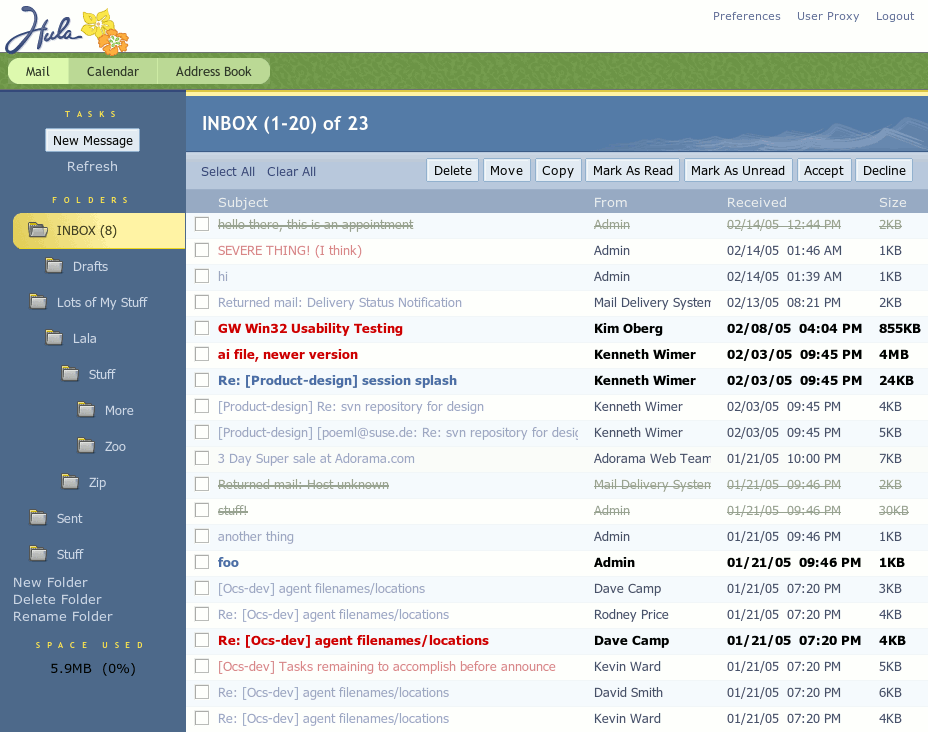
Task: Open the message titled 'hi'
Action: [223, 276]
